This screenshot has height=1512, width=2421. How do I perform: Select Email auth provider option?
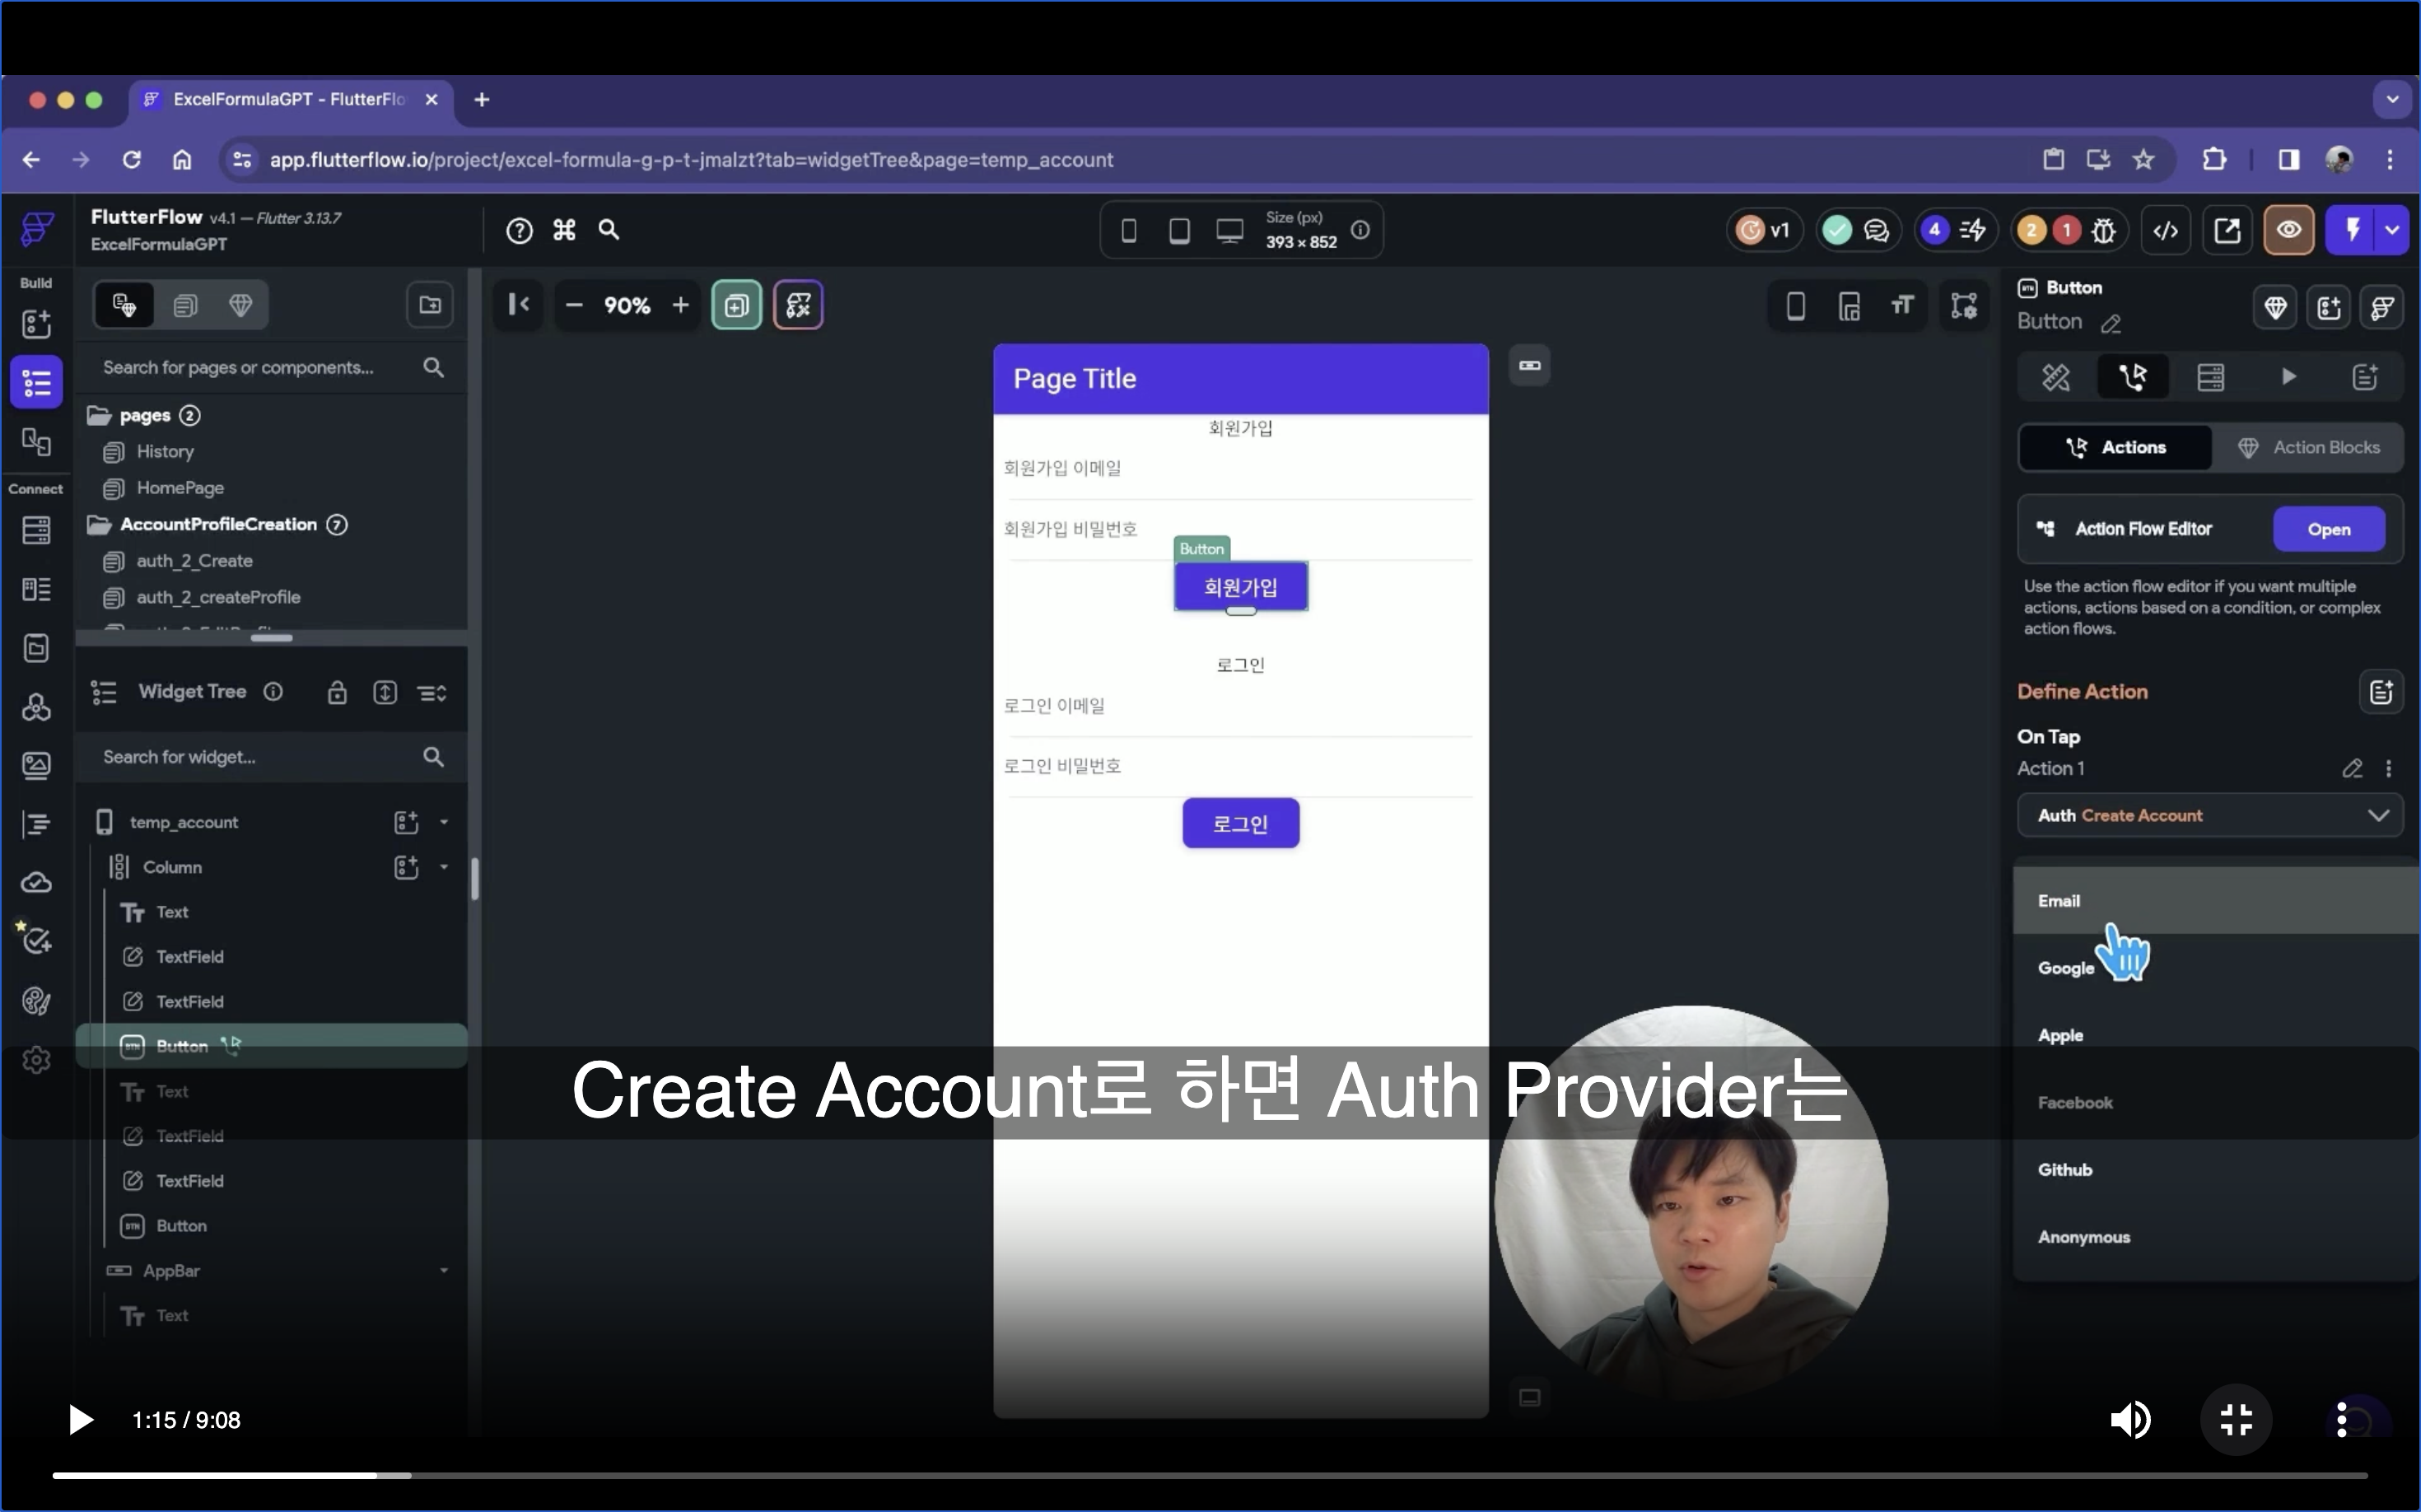click(2216, 901)
